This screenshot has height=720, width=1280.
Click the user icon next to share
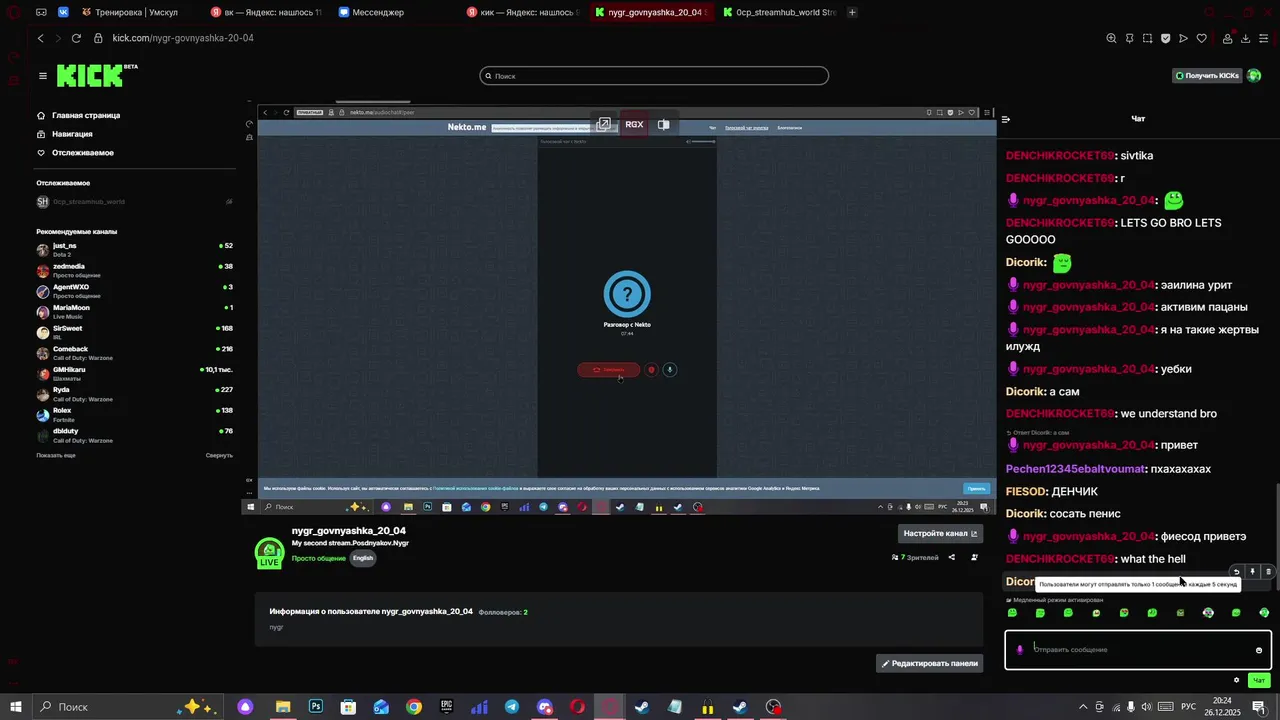[975, 558]
